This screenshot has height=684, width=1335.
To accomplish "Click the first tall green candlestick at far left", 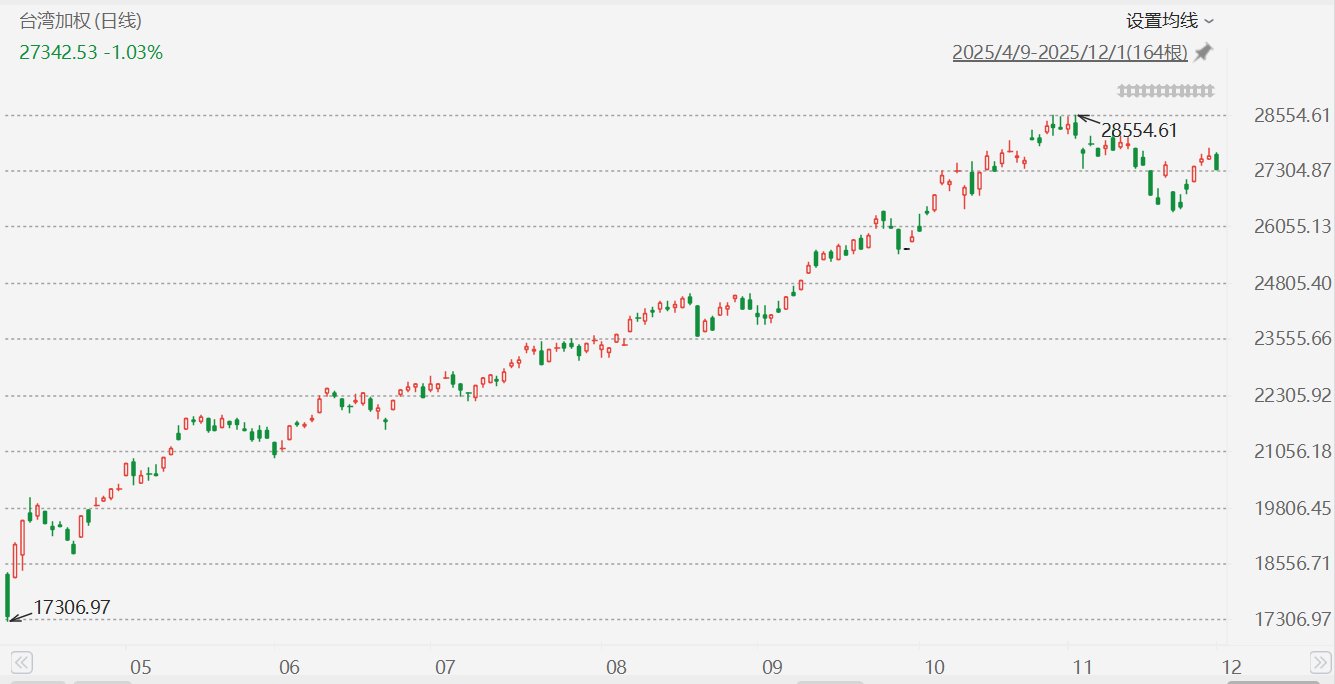I will pyautogui.click(x=8, y=596).
